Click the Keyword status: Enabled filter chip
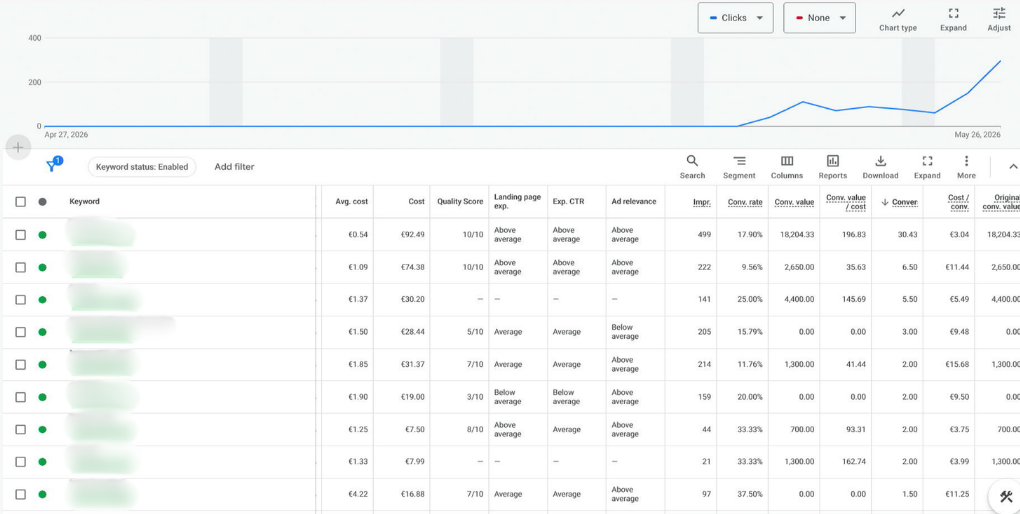1020x514 pixels. 142,167
